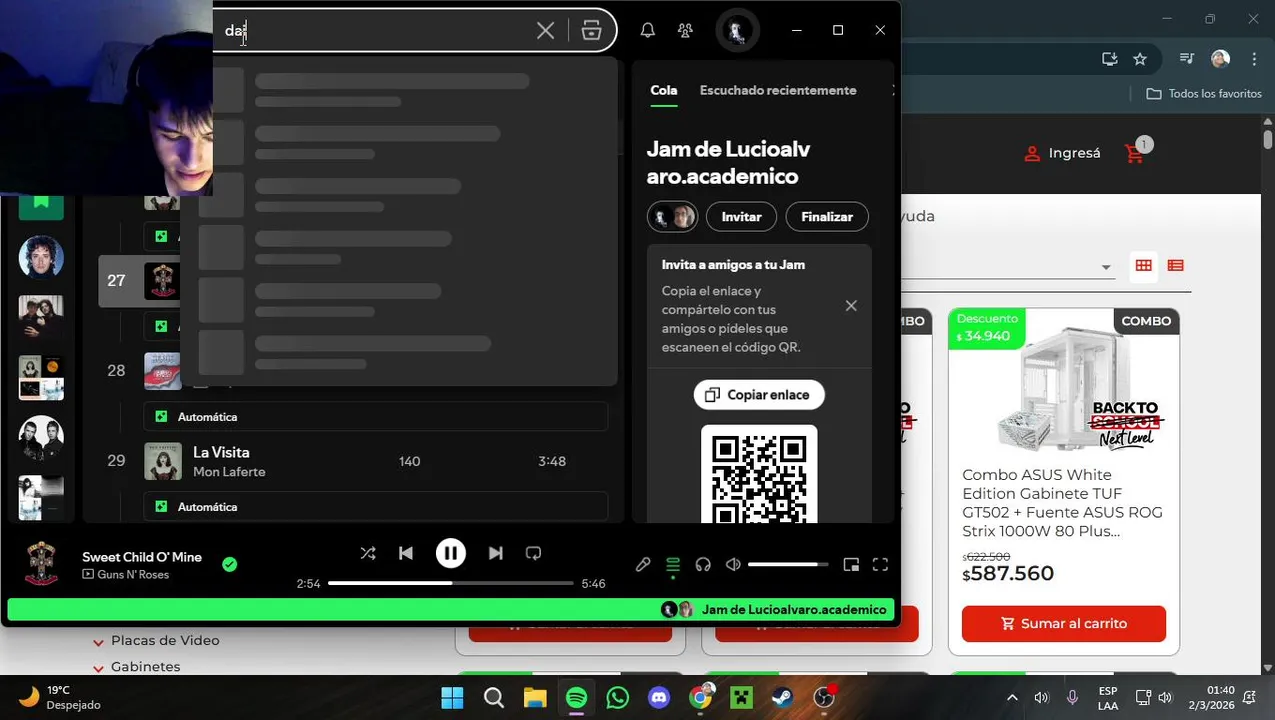The width and height of the screenshot is (1275, 720).
Task: Open Spotify profile avatar menu
Action: tap(737, 31)
